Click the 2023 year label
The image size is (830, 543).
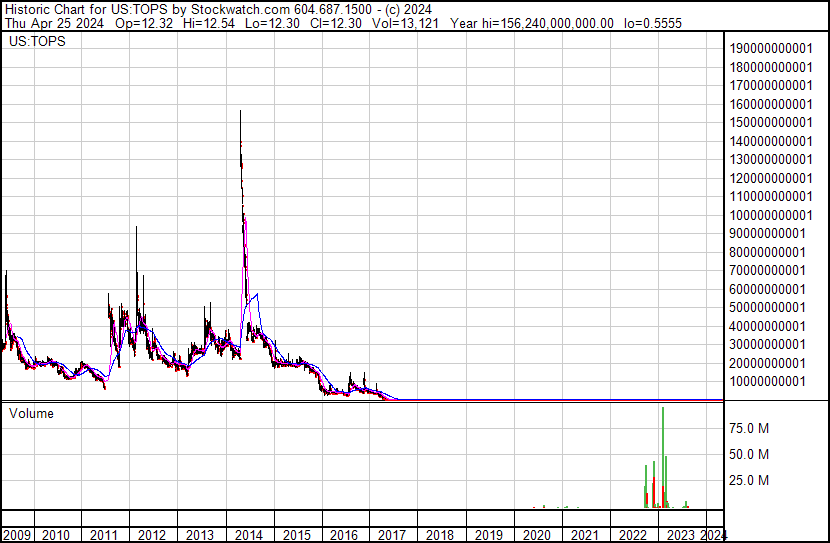coord(681,535)
